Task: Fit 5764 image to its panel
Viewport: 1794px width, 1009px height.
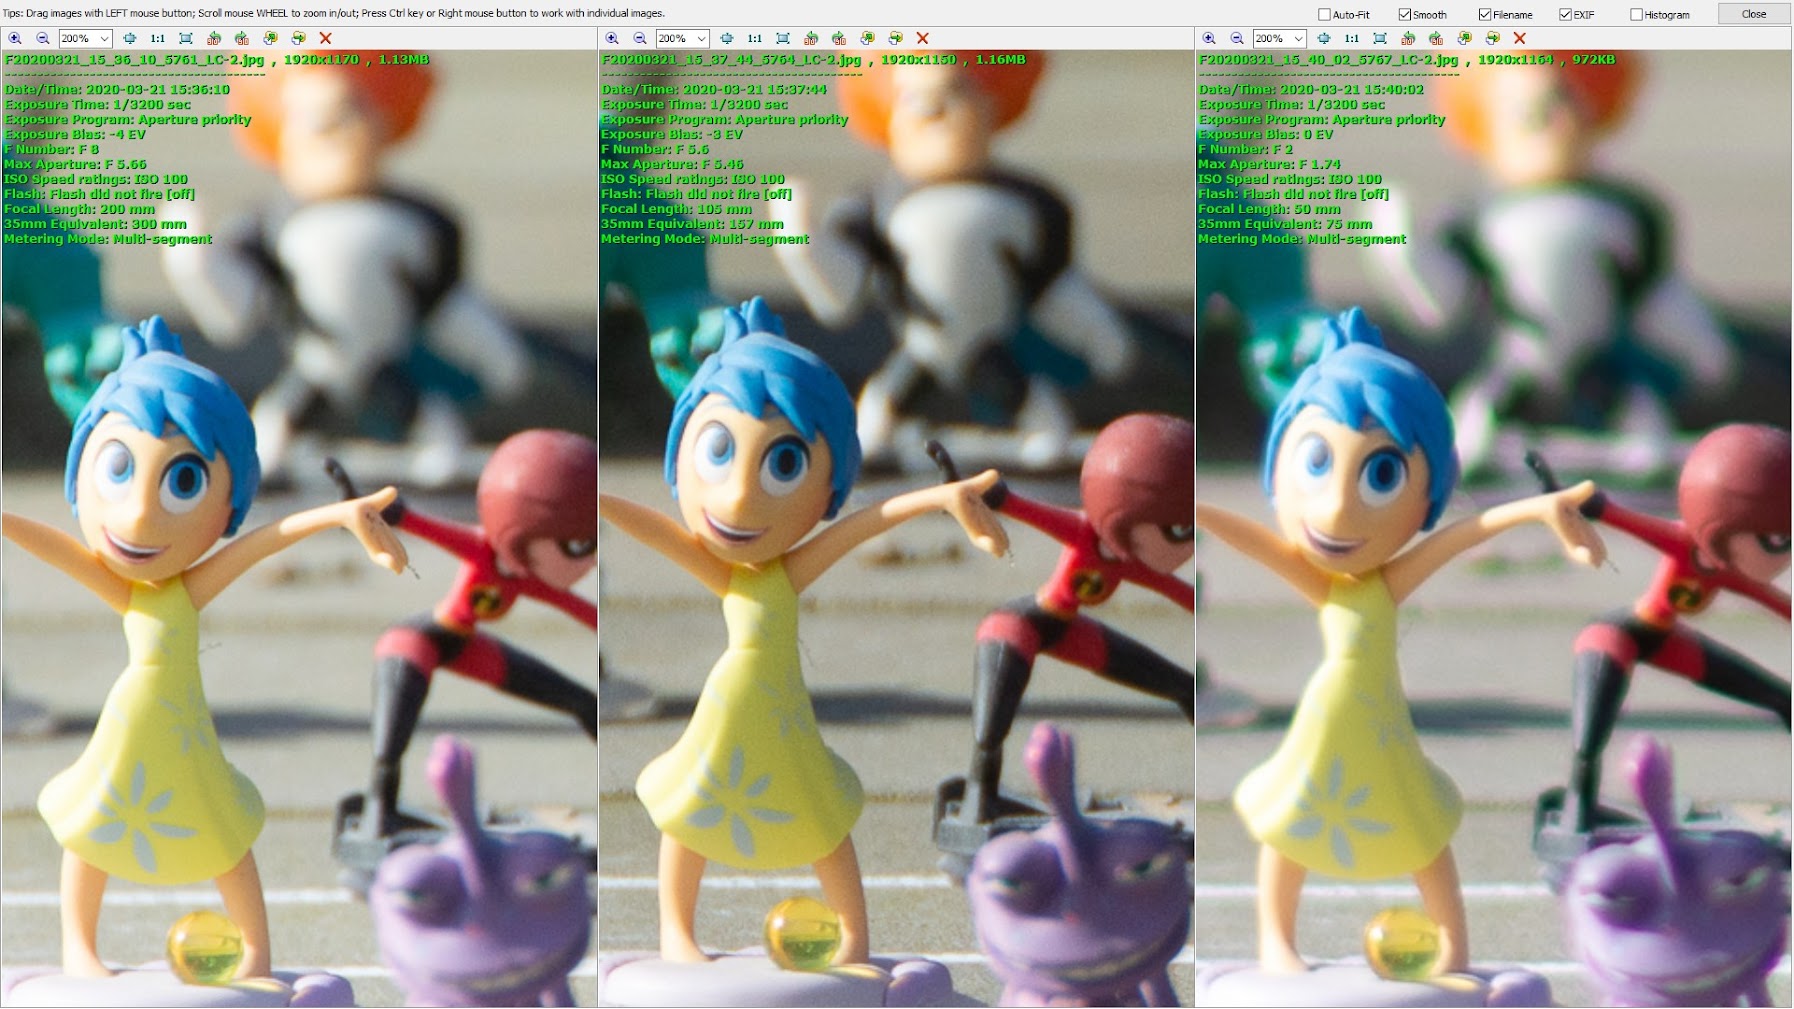Action: pyautogui.click(x=783, y=38)
